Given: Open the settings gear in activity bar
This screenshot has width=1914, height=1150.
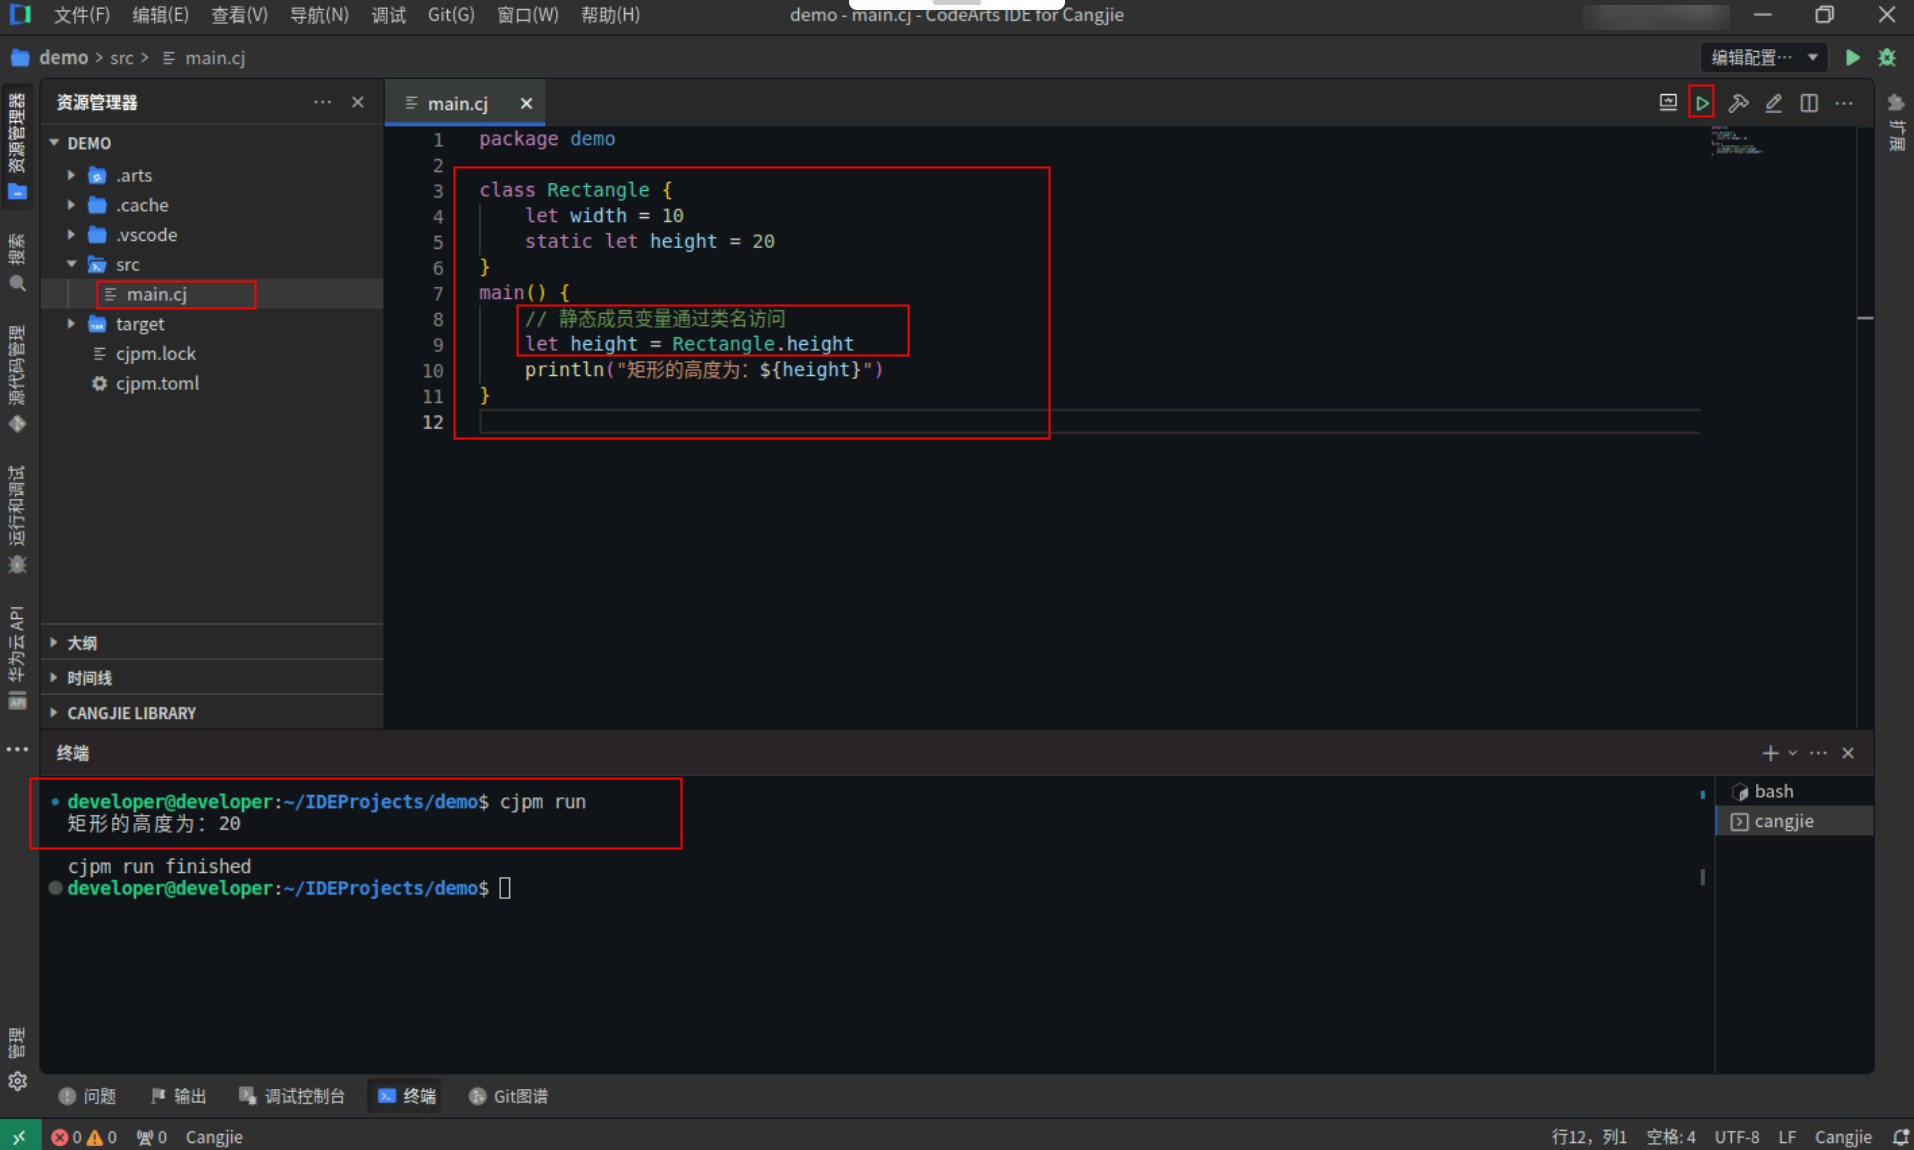Looking at the screenshot, I should click(x=17, y=1081).
